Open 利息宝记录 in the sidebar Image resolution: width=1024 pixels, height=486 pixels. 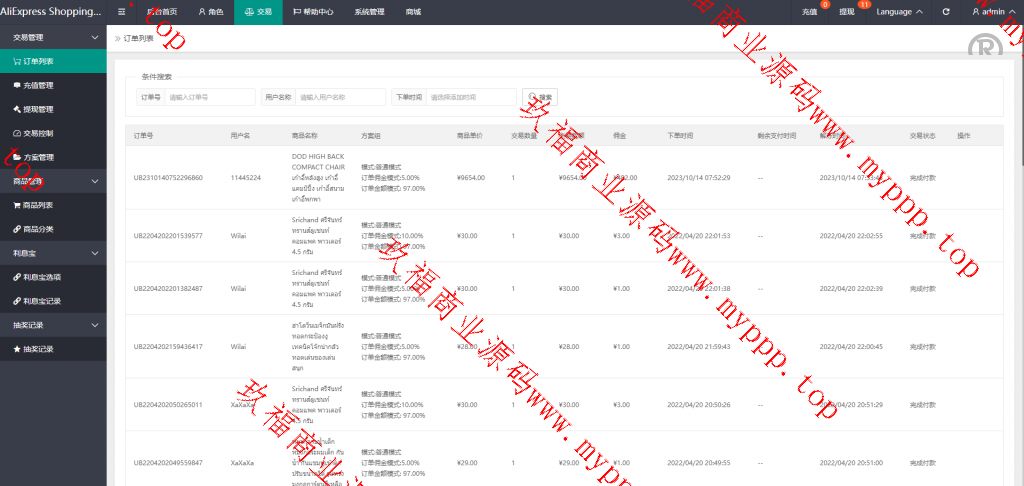point(42,301)
